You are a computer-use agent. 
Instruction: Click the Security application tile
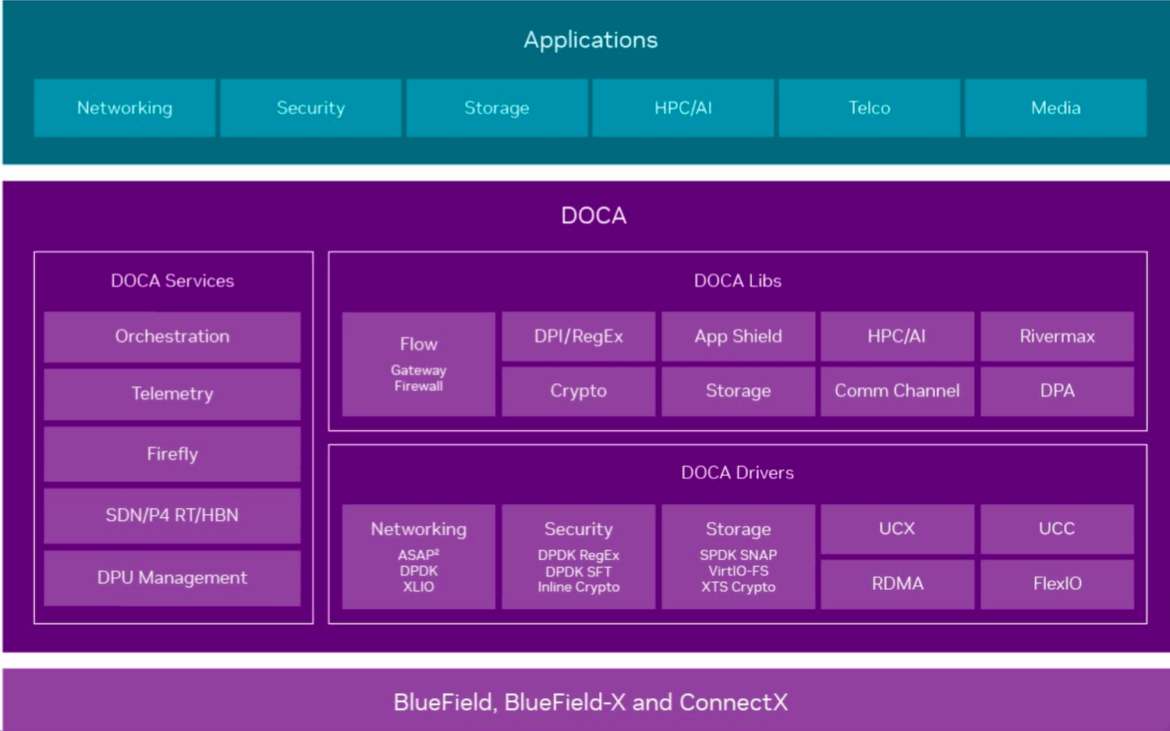pyautogui.click(x=311, y=108)
